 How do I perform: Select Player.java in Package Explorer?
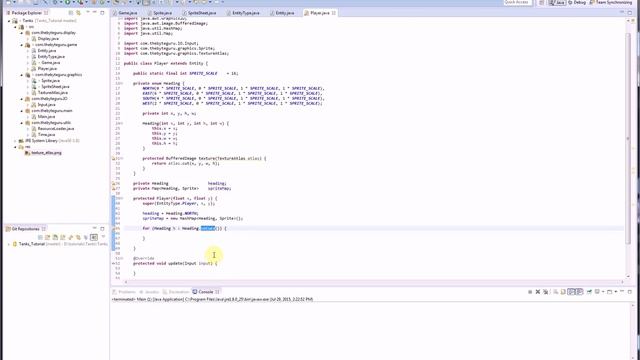coord(44,69)
